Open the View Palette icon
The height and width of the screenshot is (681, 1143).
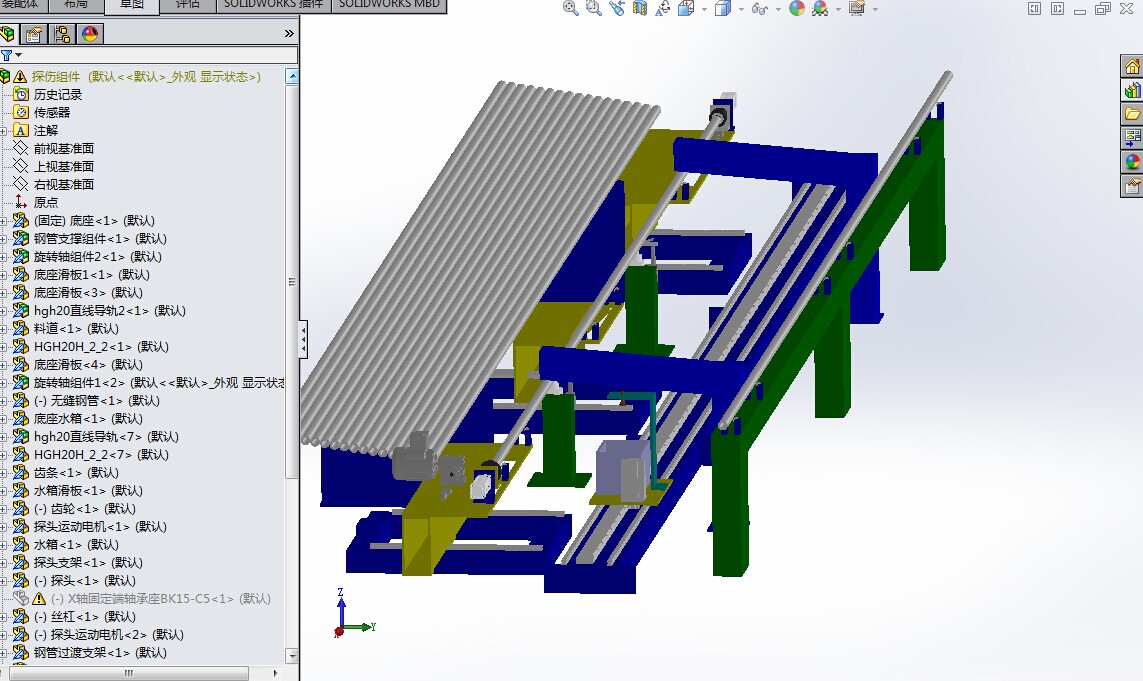click(x=1131, y=138)
